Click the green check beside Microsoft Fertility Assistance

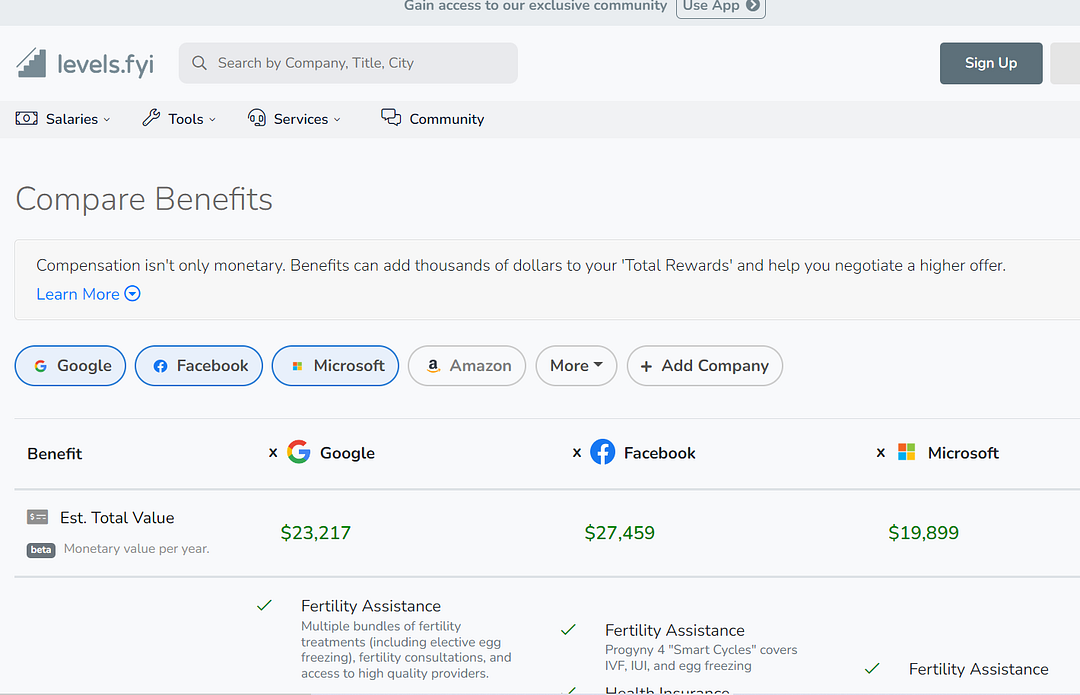pyautogui.click(x=872, y=668)
